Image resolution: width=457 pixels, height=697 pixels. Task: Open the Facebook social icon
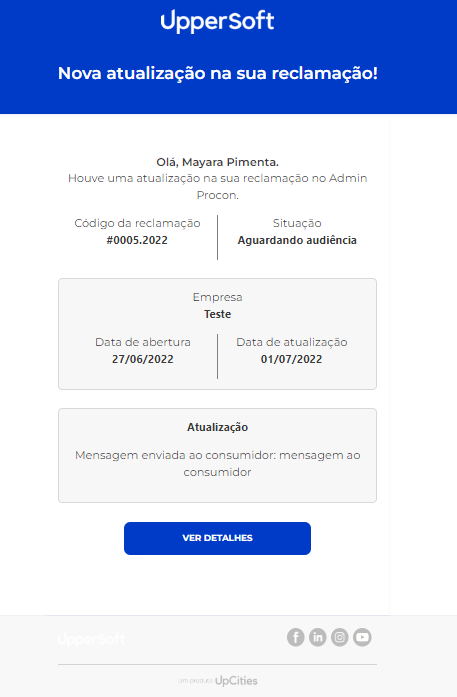coord(296,637)
